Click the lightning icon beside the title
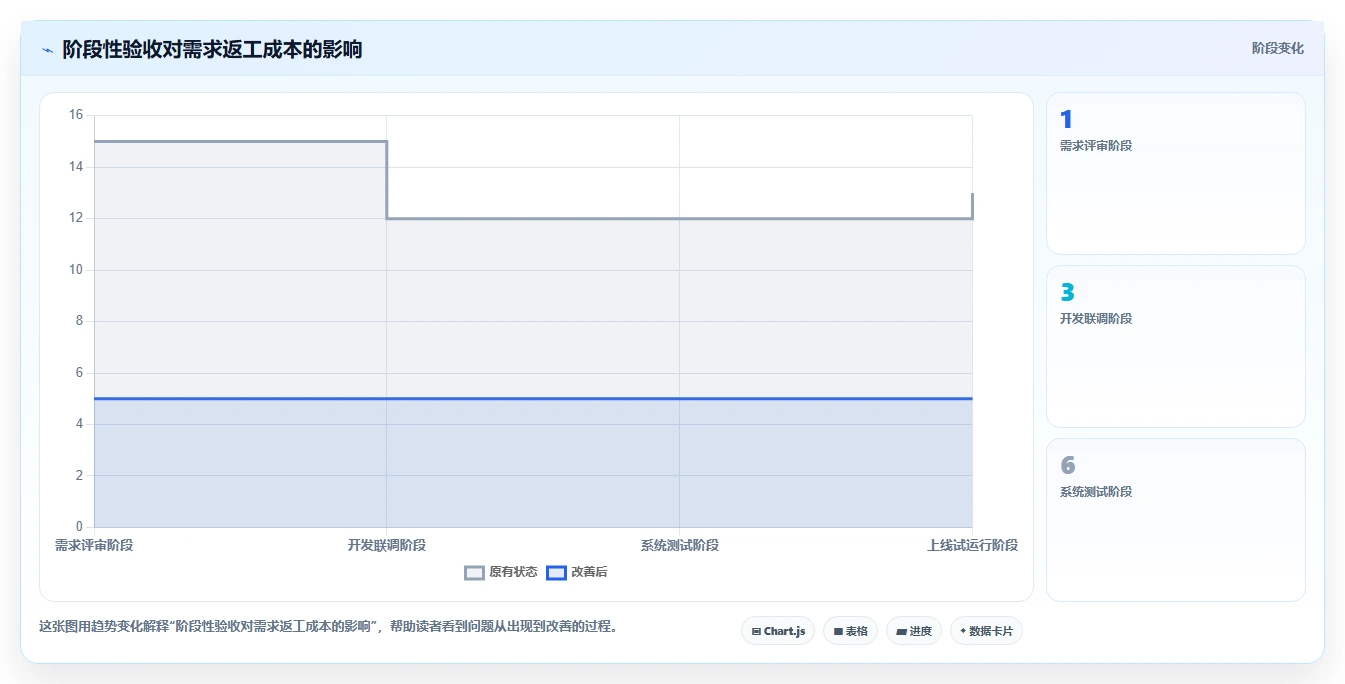Image resolution: width=1345 pixels, height=684 pixels. click(x=47, y=50)
